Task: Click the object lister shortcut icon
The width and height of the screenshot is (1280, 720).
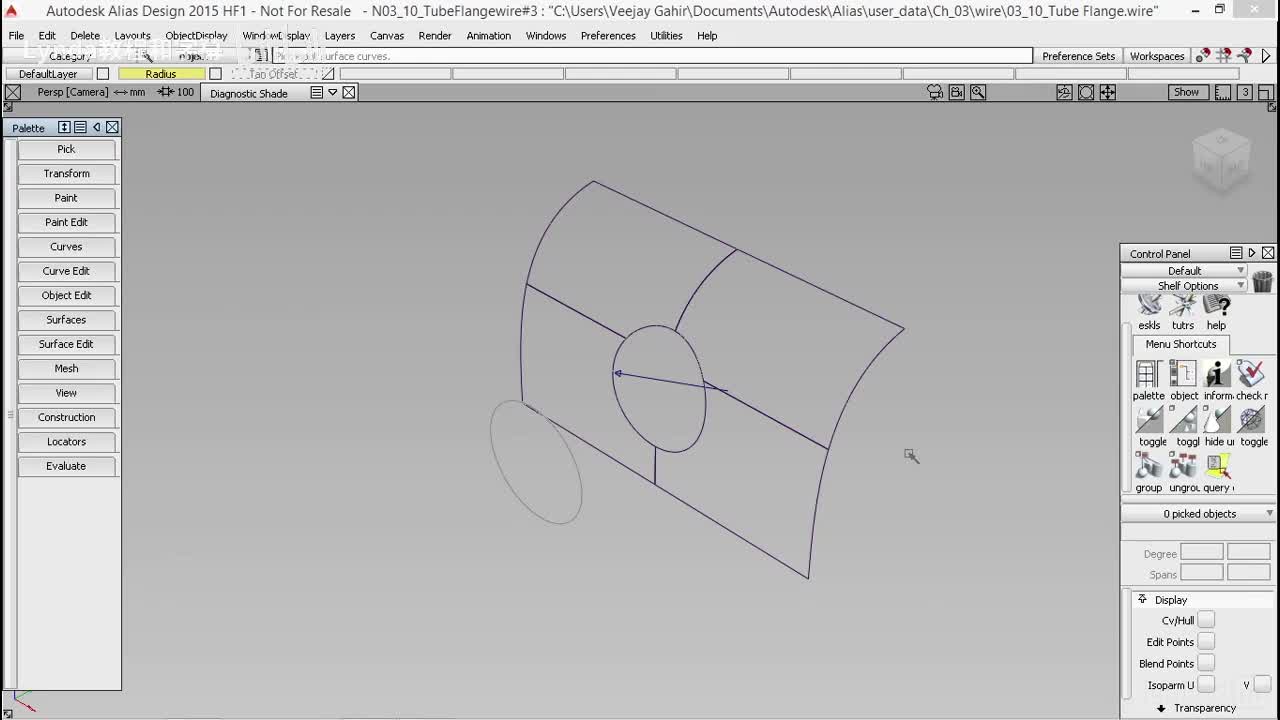Action: (x=1183, y=374)
